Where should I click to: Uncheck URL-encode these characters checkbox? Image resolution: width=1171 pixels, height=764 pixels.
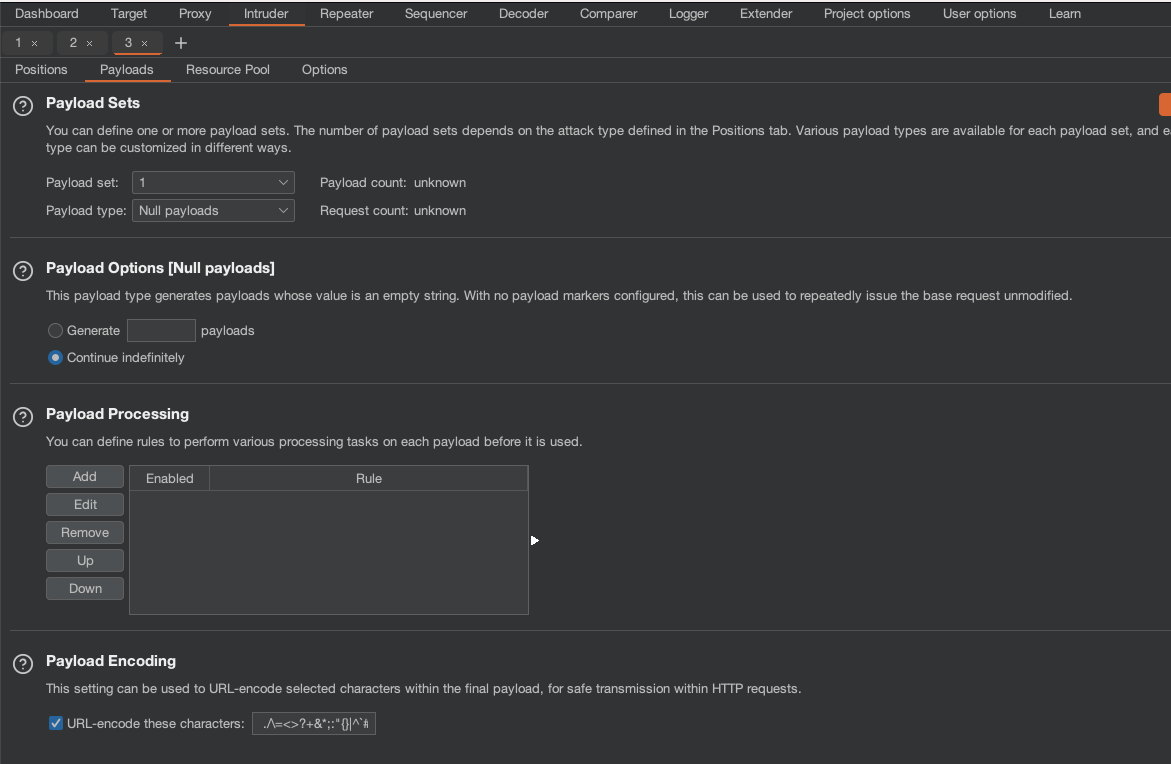click(x=56, y=723)
